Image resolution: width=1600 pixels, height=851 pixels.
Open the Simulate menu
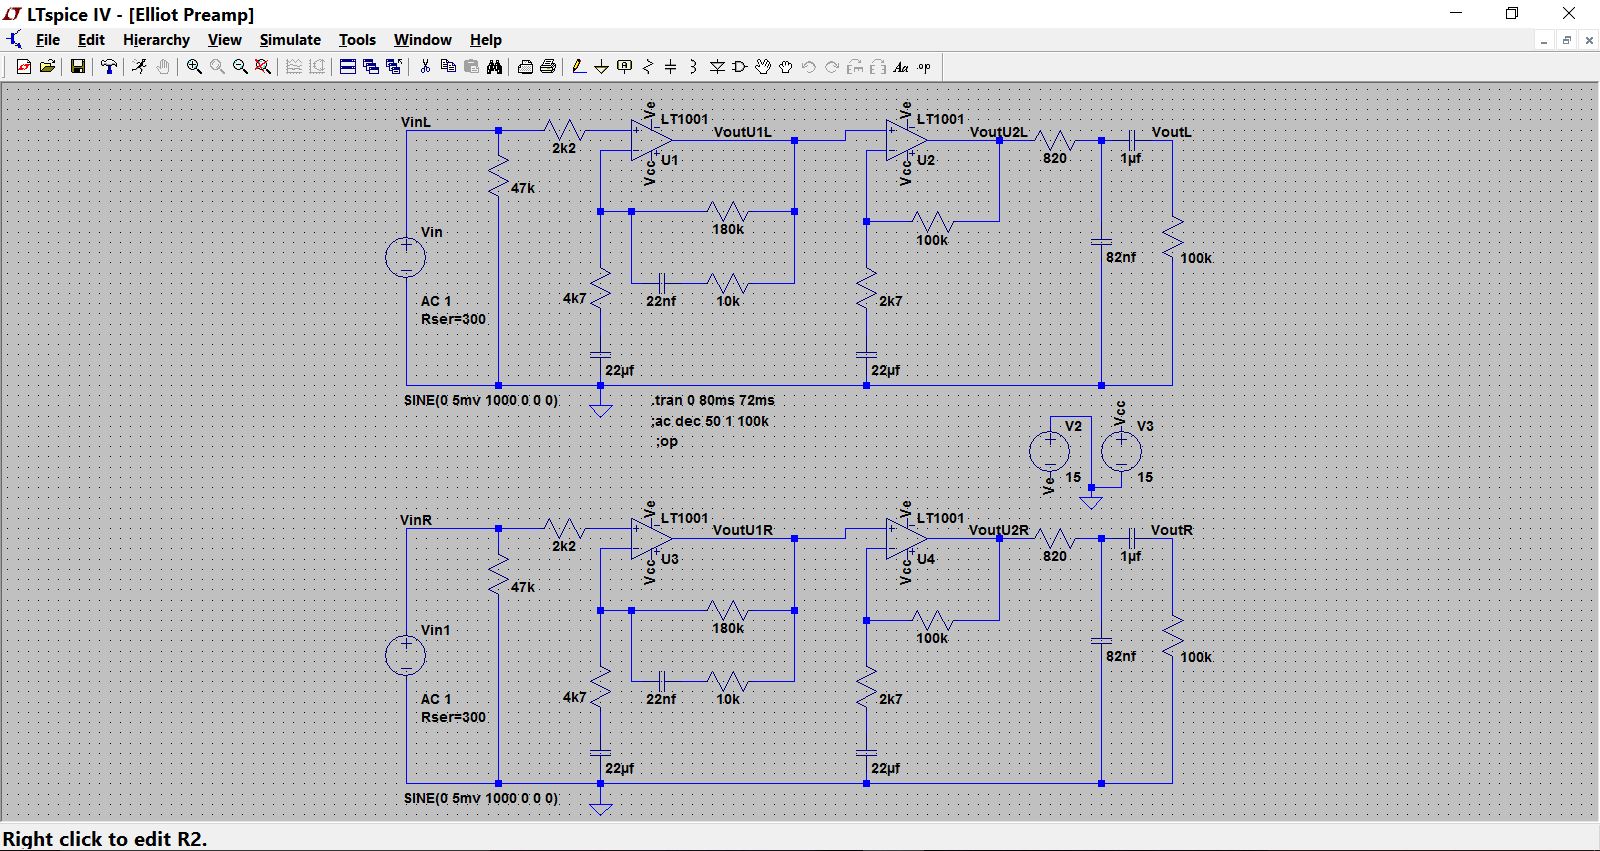pyautogui.click(x=290, y=40)
